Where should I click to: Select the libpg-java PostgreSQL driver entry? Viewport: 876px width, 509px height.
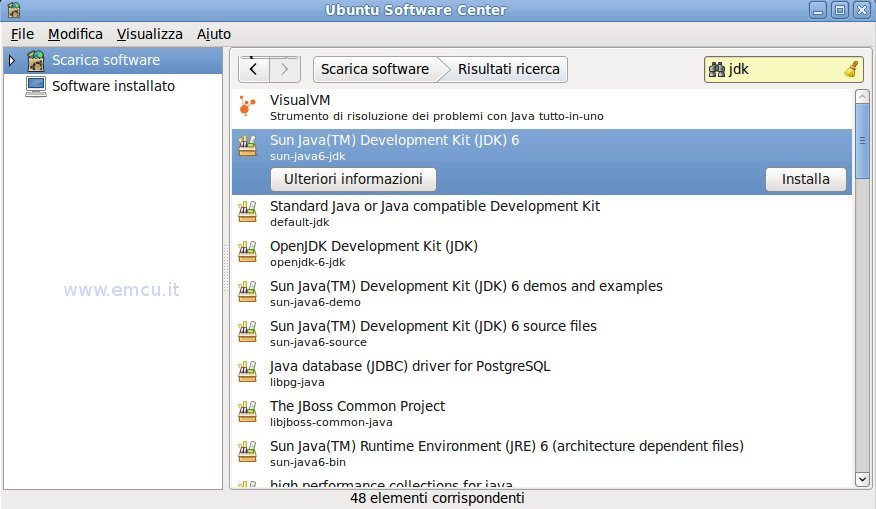(x=542, y=373)
